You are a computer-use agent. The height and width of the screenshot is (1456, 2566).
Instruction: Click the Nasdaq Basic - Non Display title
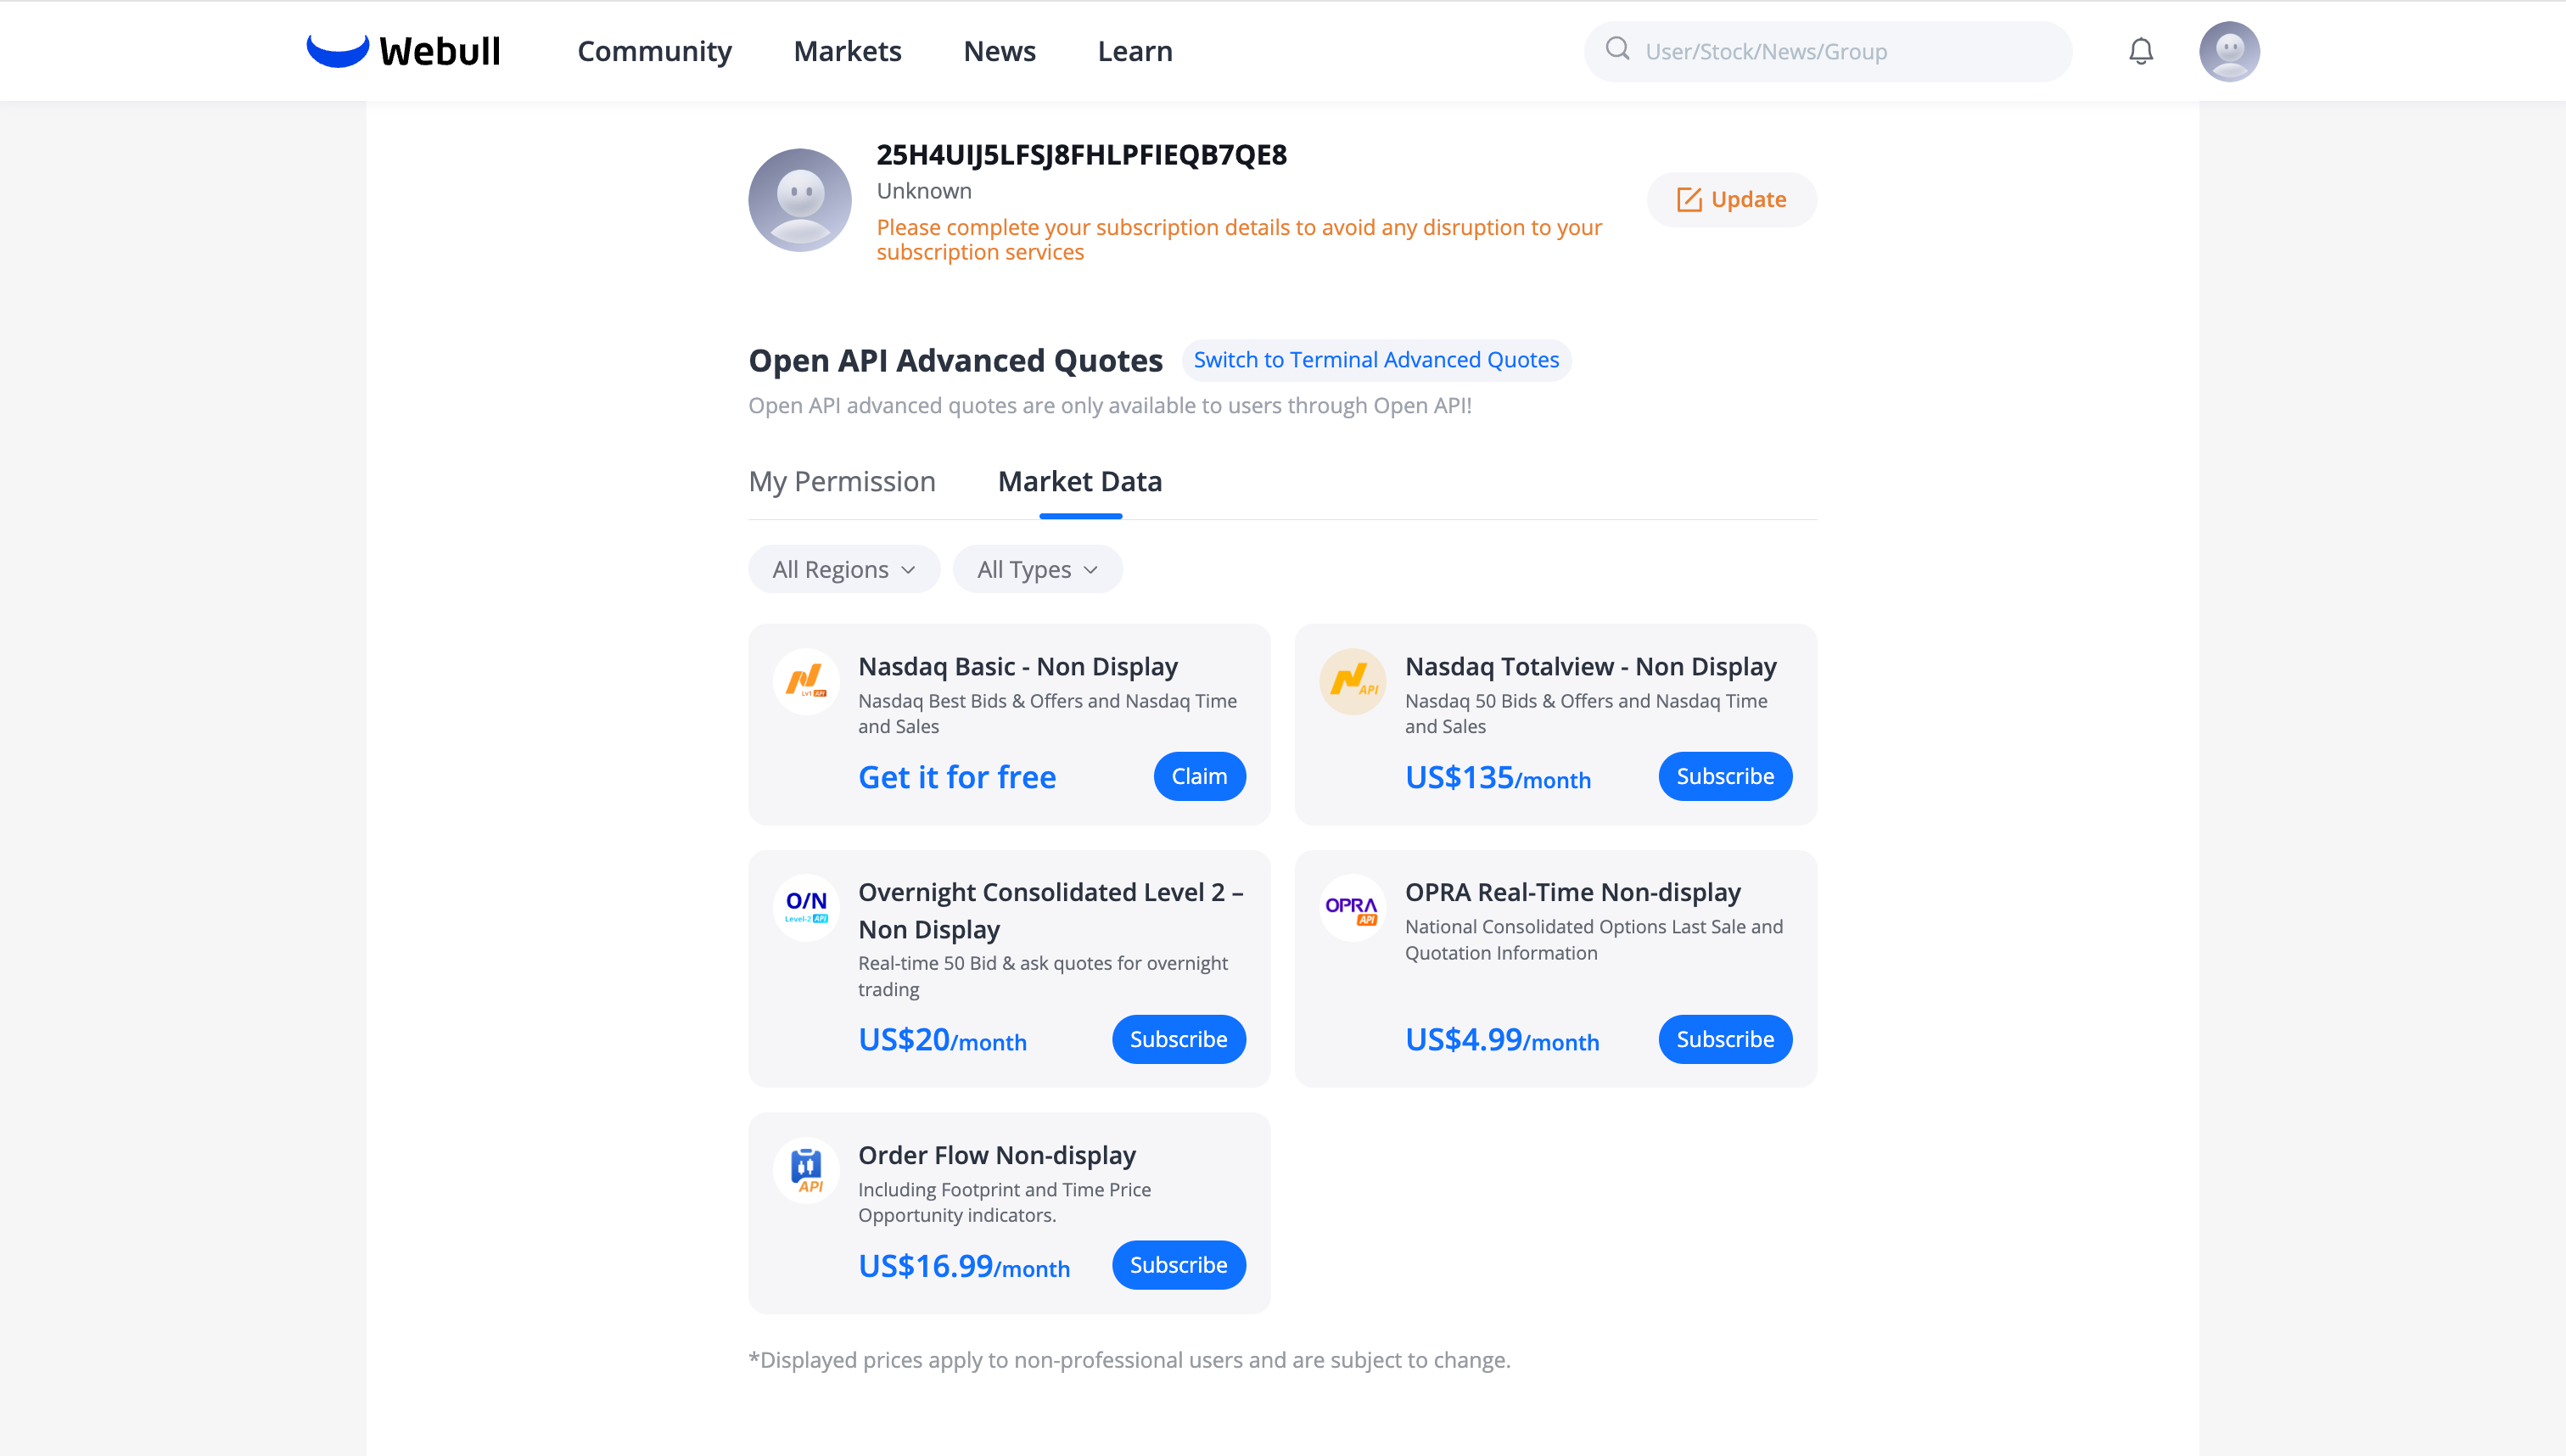pos(1018,667)
